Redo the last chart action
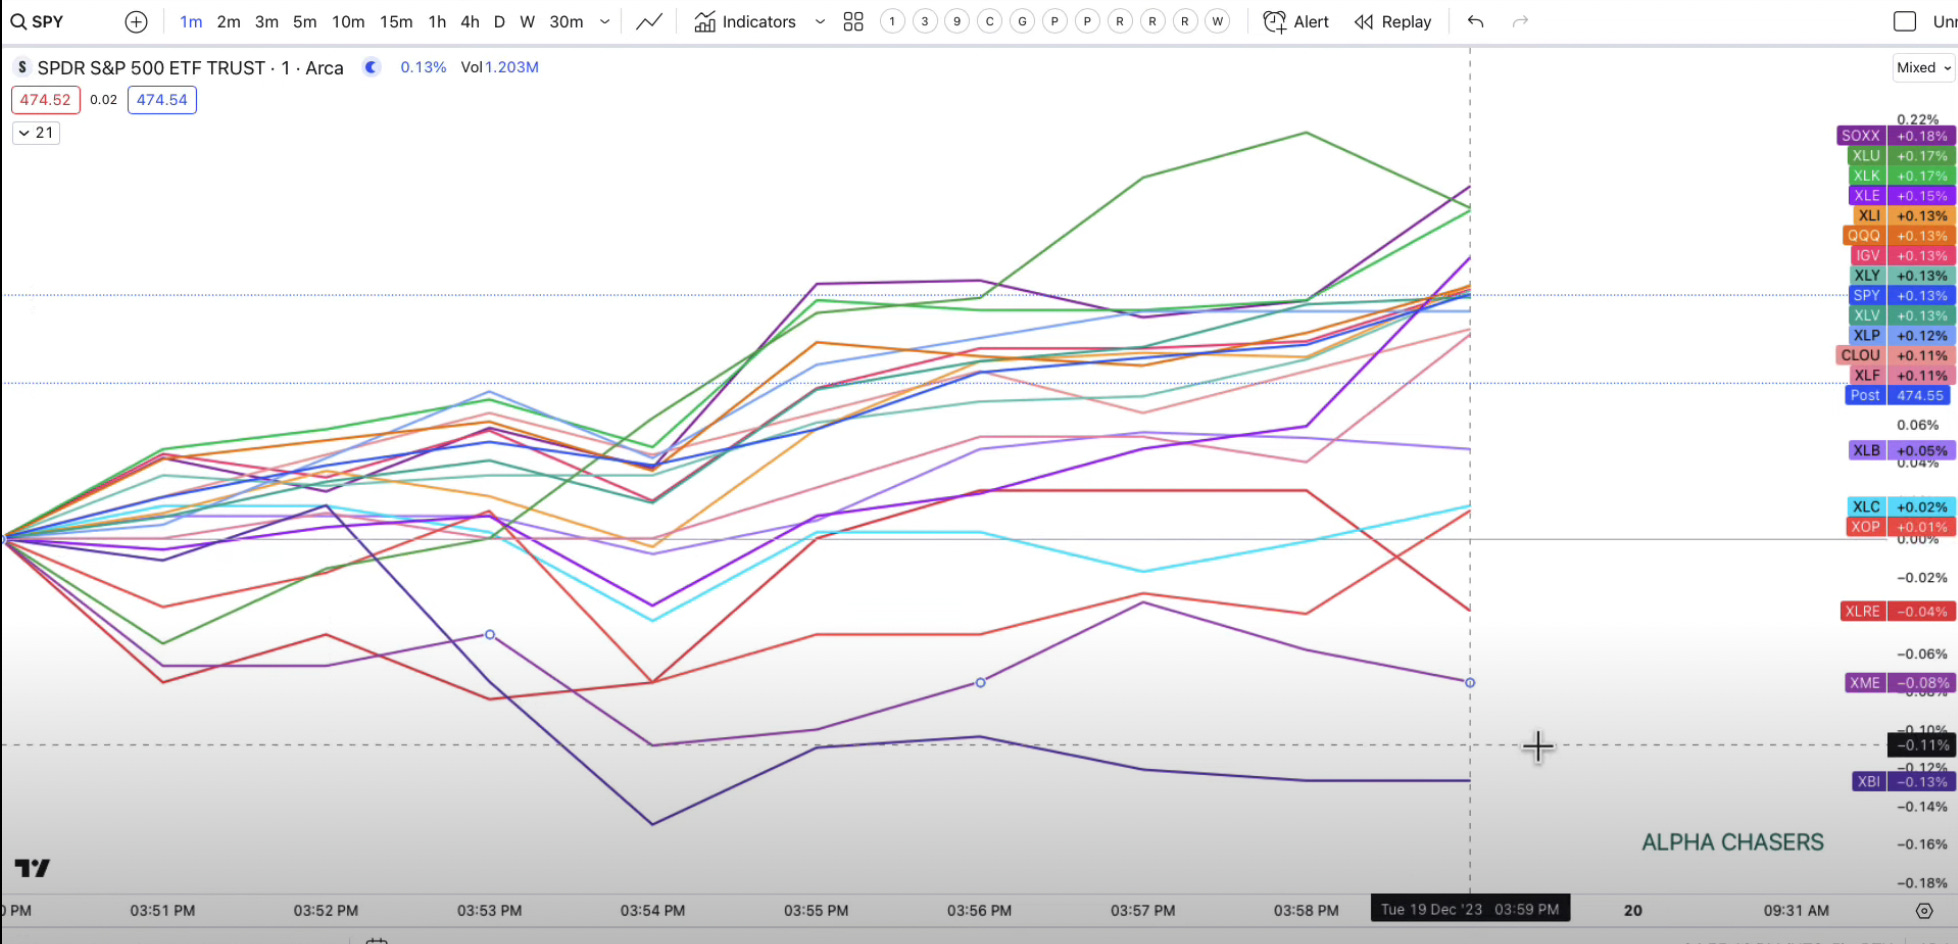 click(1520, 21)
